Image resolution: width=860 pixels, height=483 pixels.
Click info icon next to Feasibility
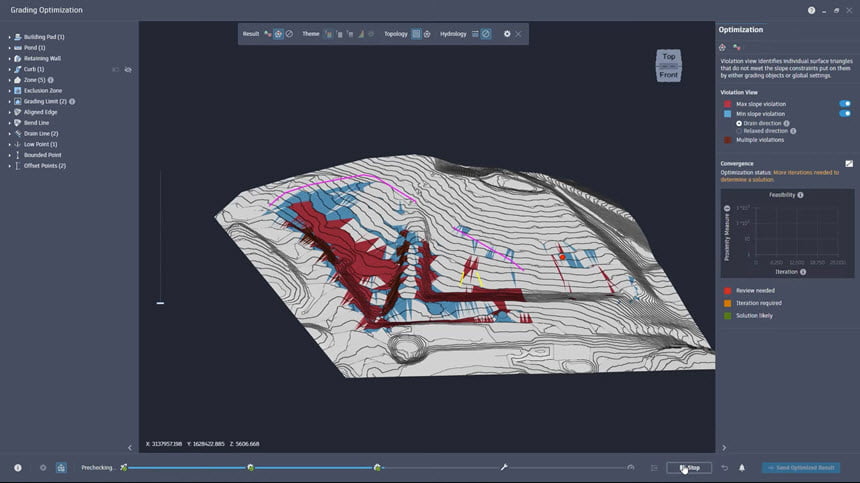[x=801, y=195]
